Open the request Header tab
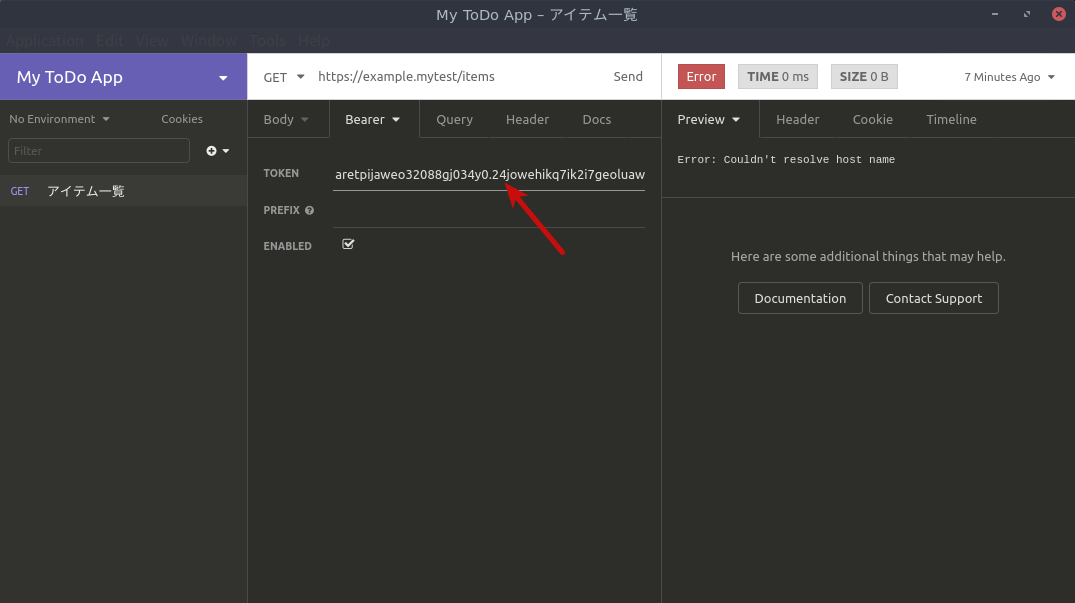 pyautogui.click(x=527, y=119)
